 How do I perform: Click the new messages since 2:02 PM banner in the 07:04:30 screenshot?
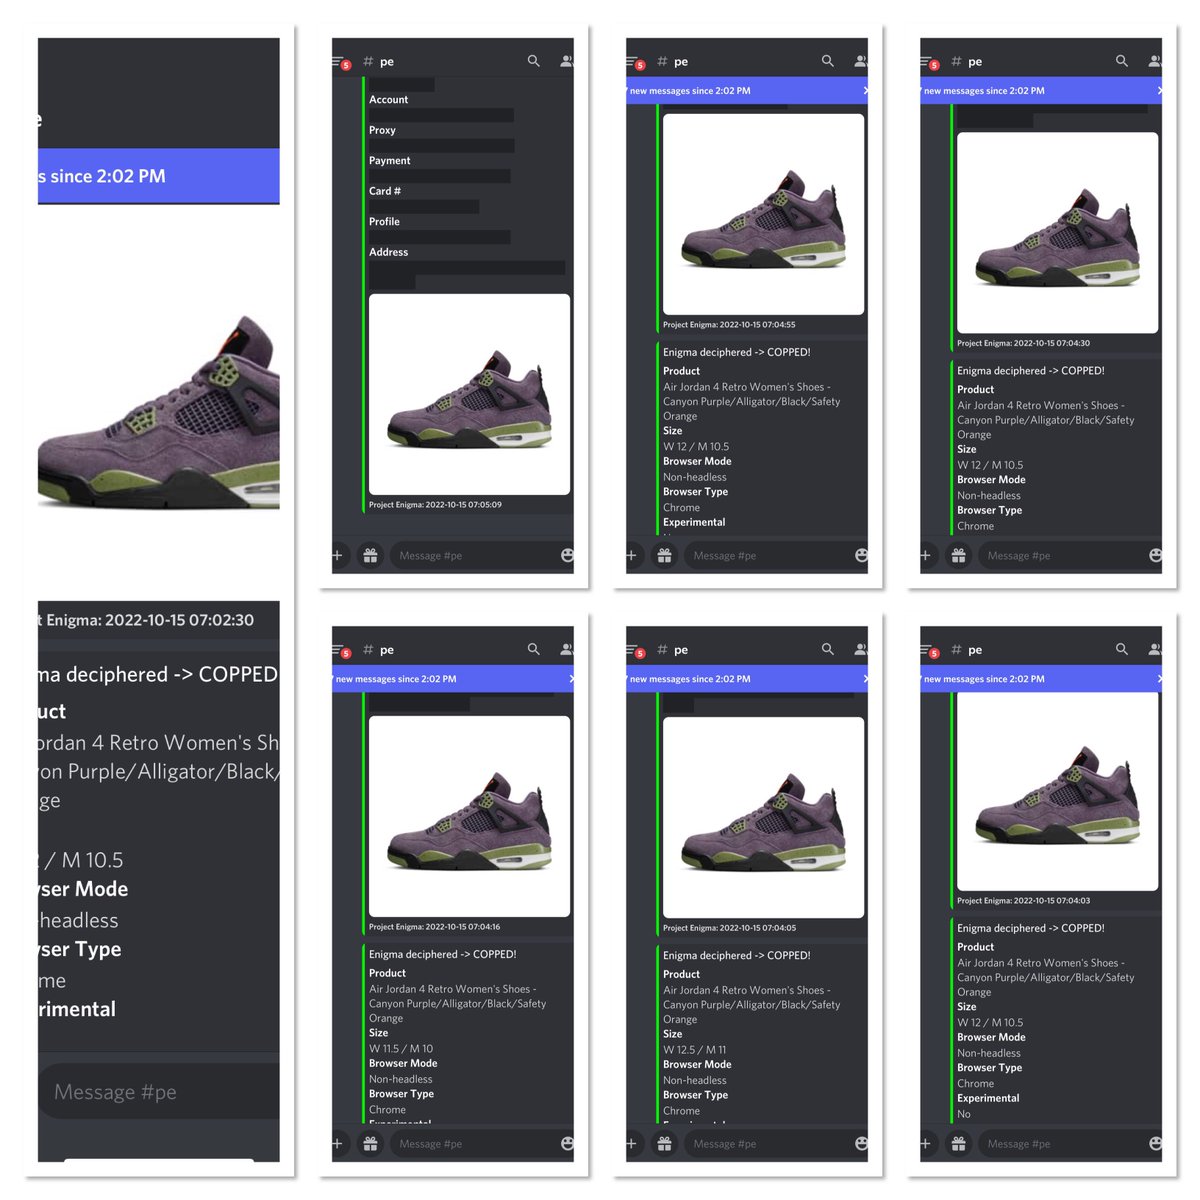pos(1041,90)
